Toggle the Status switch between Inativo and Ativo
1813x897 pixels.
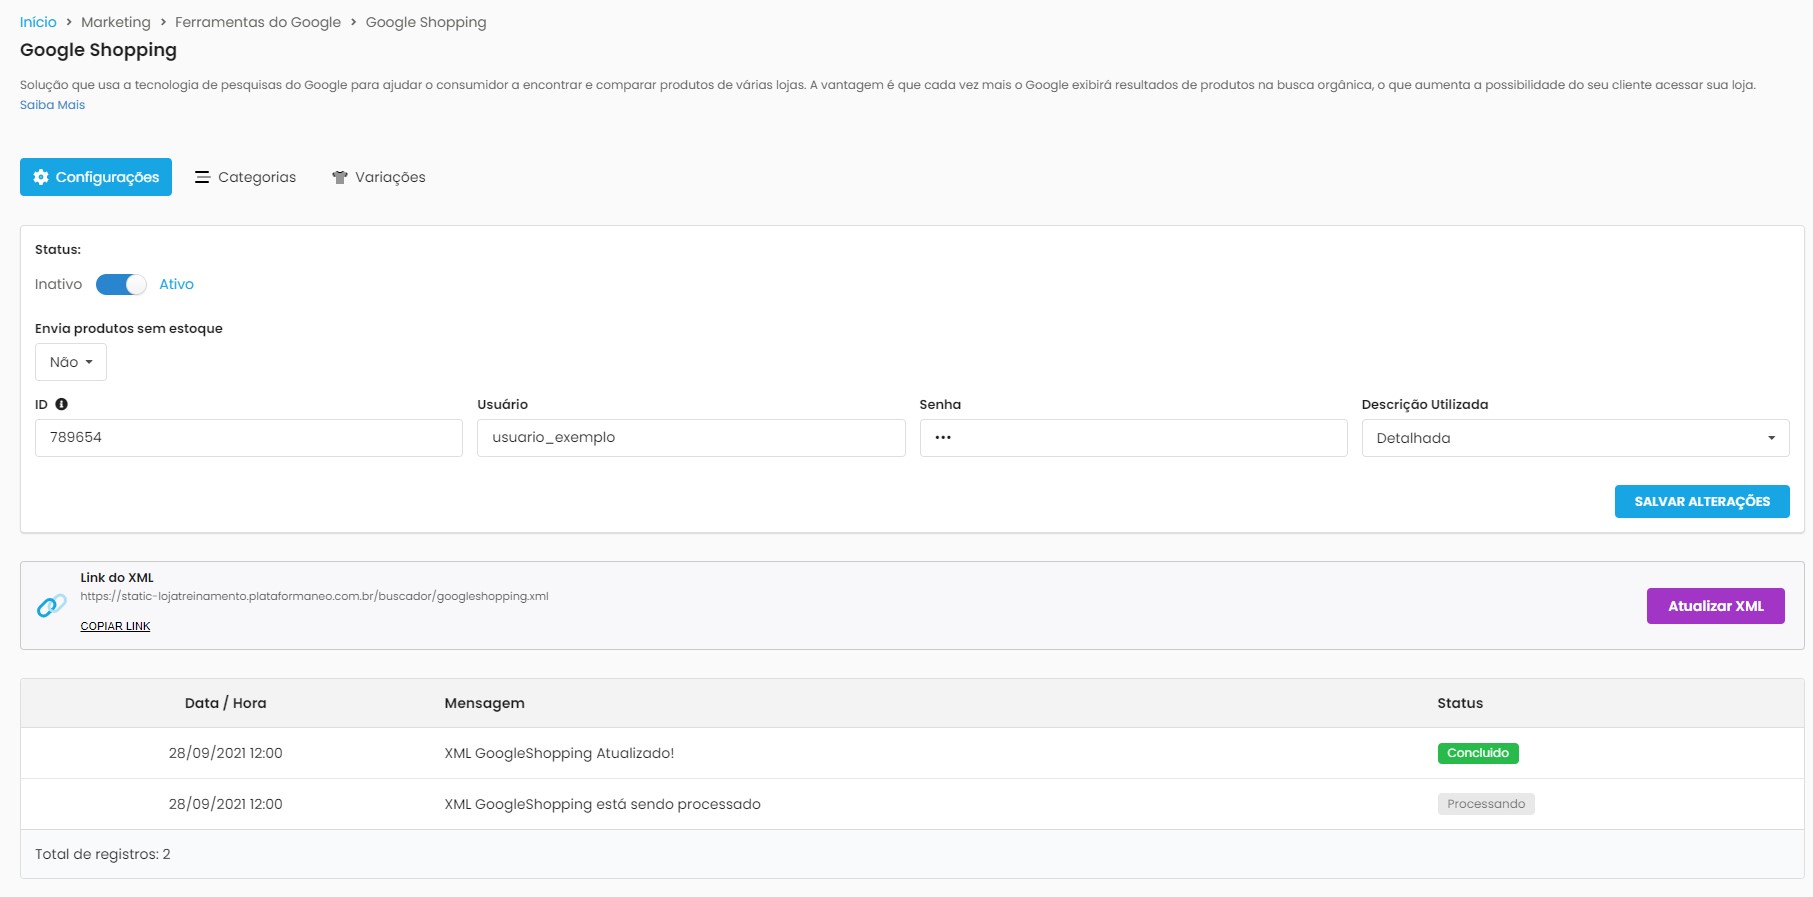(x=121, y=284)
